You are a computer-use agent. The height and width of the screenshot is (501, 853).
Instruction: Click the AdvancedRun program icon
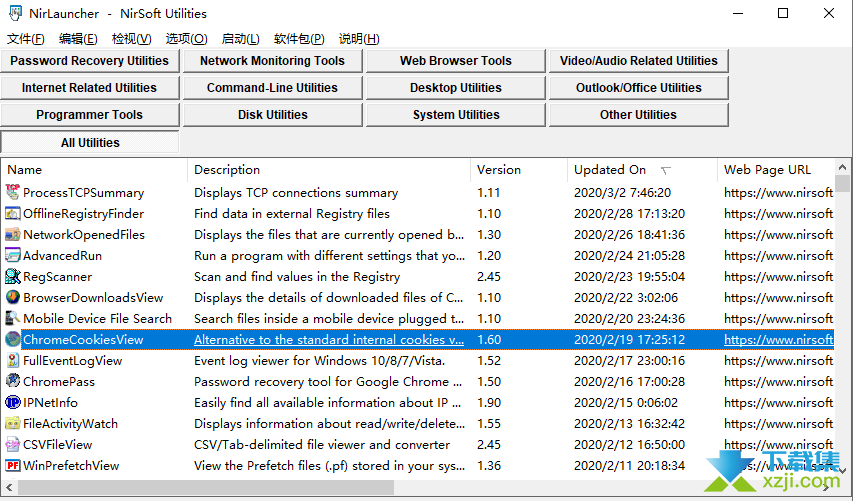click(x=13, y=256)
